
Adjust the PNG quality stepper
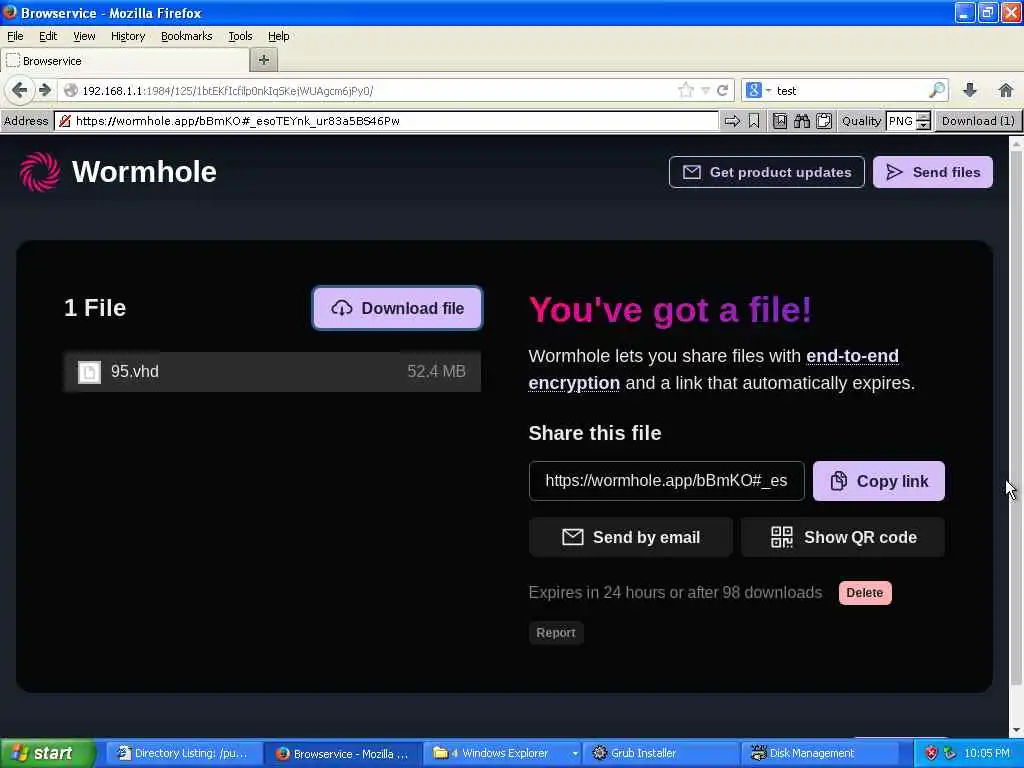coord(923,121)
